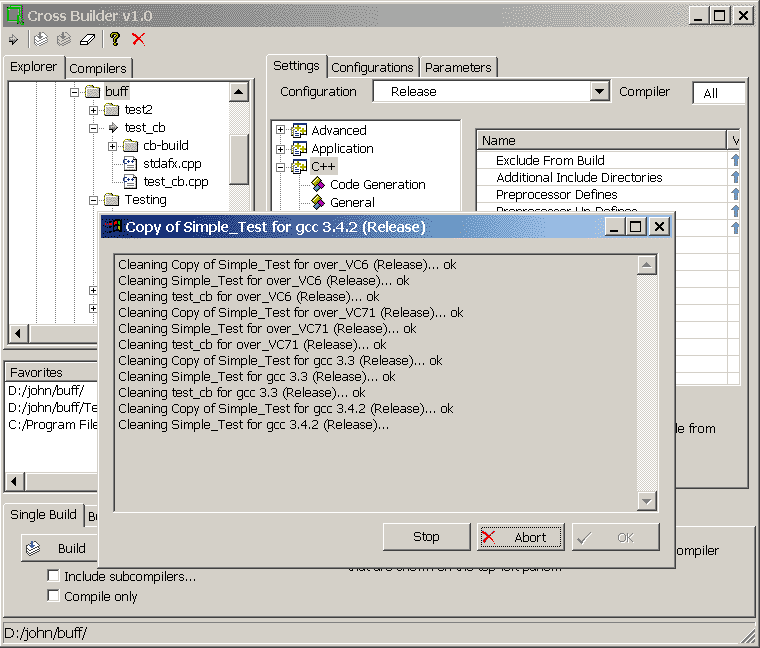Expand the Advanced settings node
The image size is (760, 648).
tap(281, 130)
